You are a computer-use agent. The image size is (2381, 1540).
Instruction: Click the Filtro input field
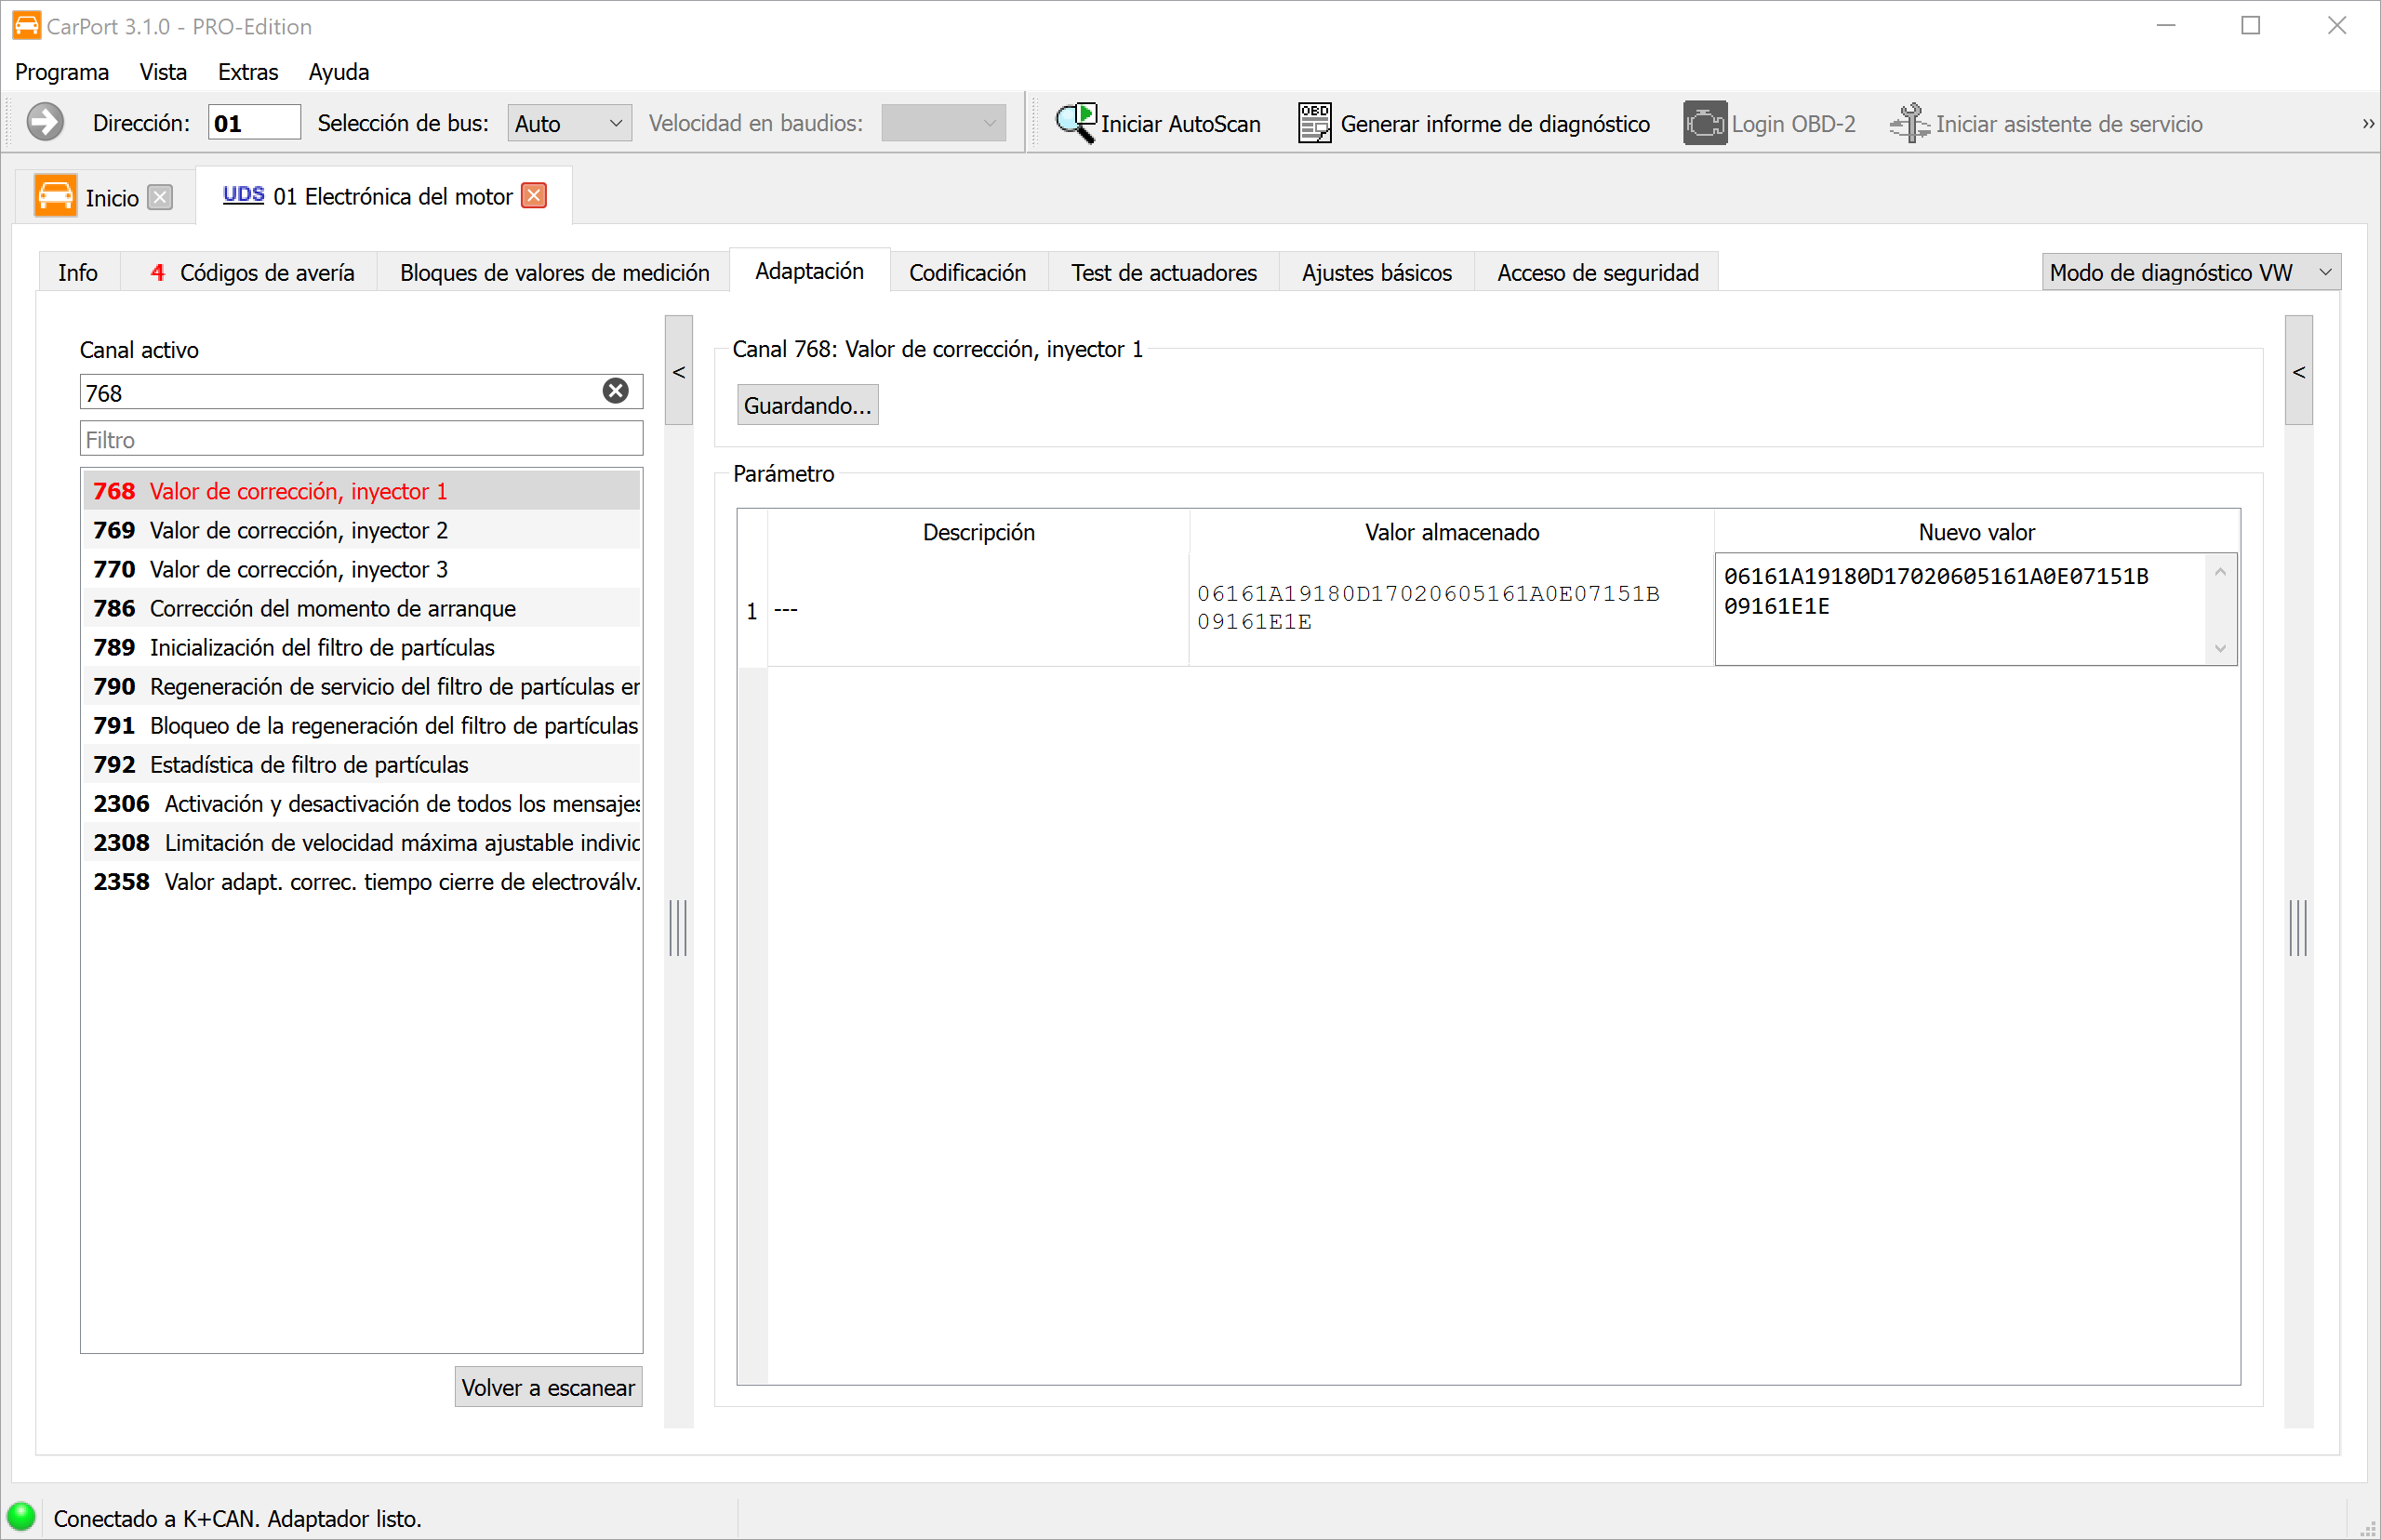click(x=361, y=439)
